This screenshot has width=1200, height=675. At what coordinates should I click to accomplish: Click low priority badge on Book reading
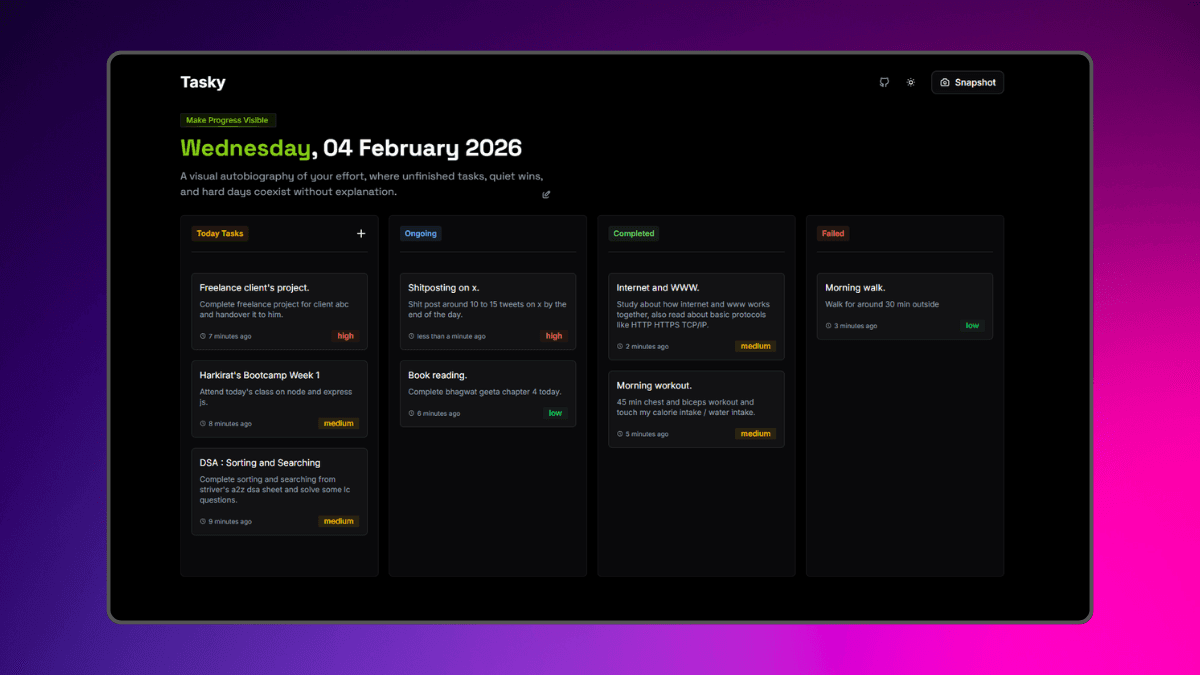pos(555,413)
